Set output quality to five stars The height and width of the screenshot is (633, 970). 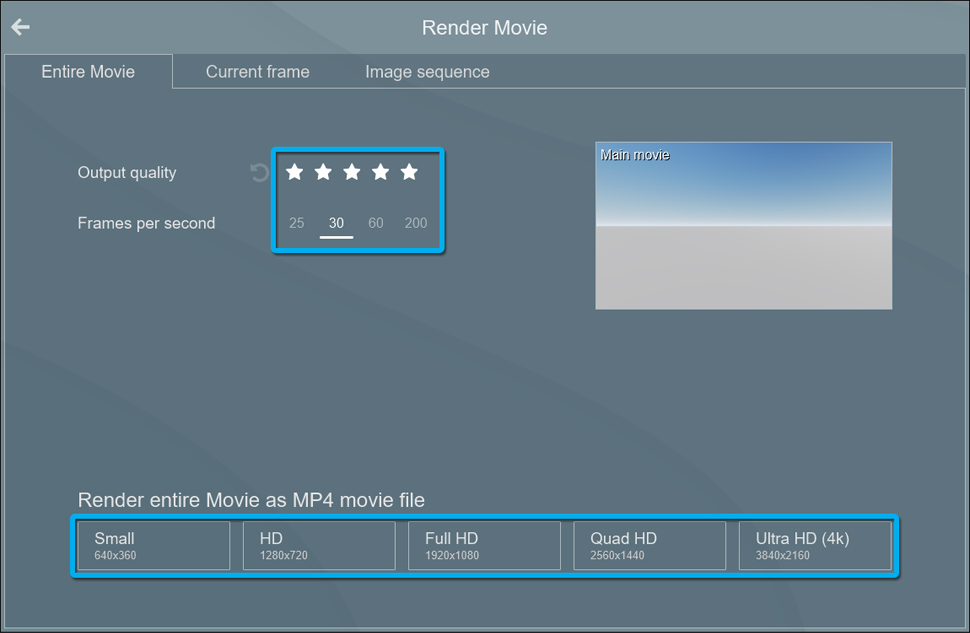click(x=409, y=172)
